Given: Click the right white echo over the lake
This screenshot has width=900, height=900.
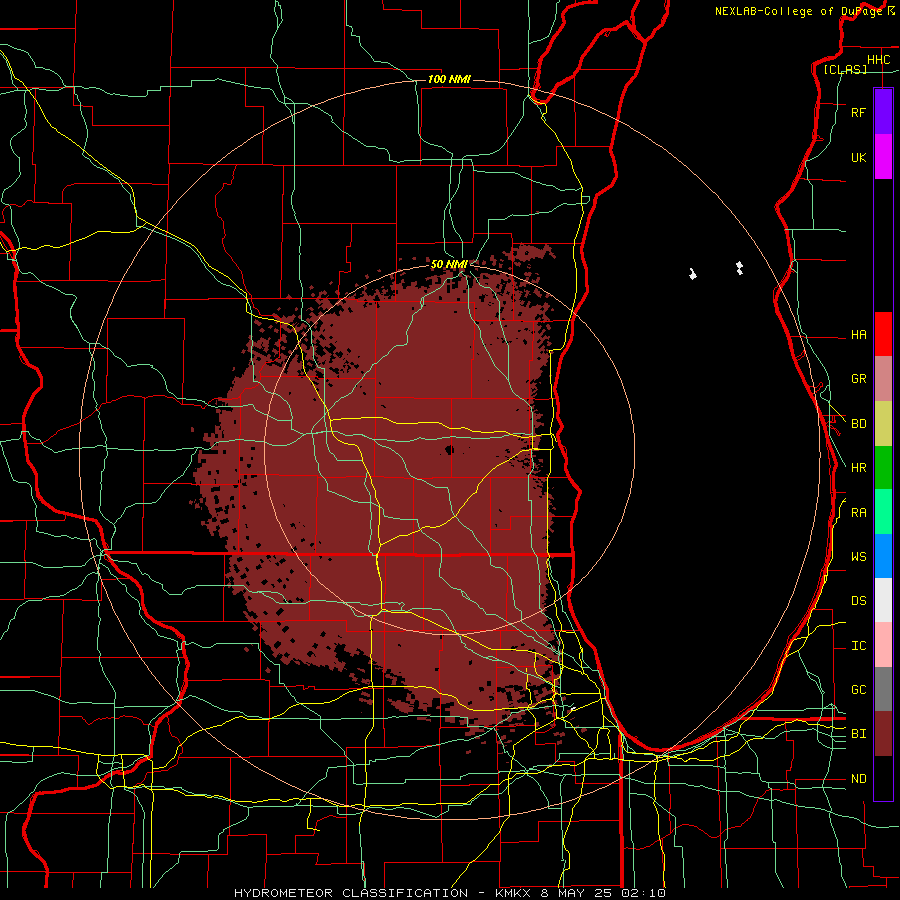Looking at the screenshot, I should point(739,267).
